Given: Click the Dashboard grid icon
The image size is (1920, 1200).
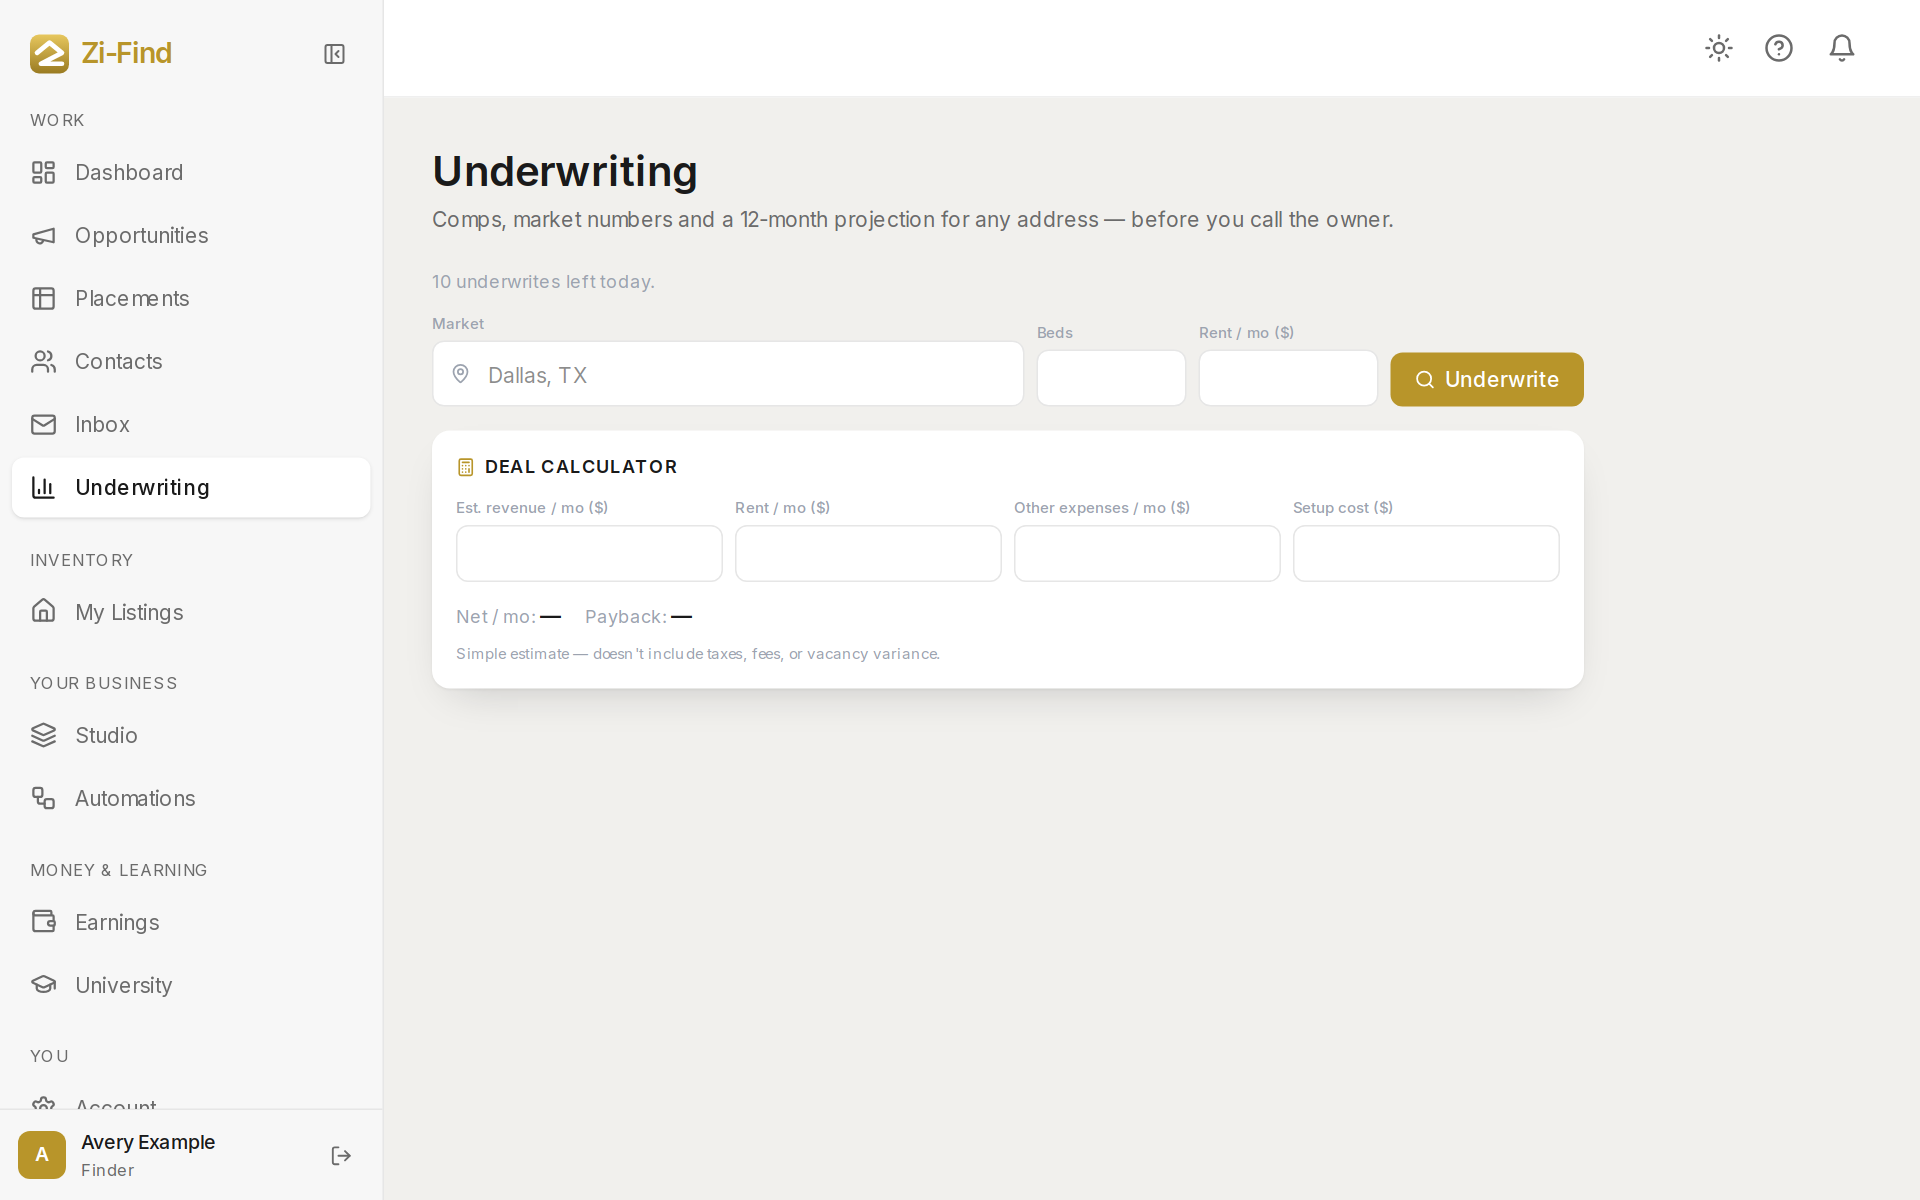Looking at the screenshot, I should (x=43, y=173).
